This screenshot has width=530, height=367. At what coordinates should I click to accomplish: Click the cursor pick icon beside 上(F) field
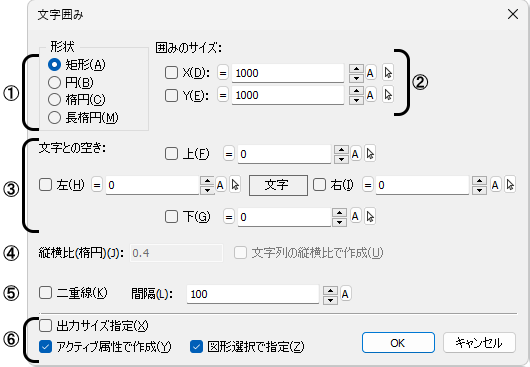point(370,154)
